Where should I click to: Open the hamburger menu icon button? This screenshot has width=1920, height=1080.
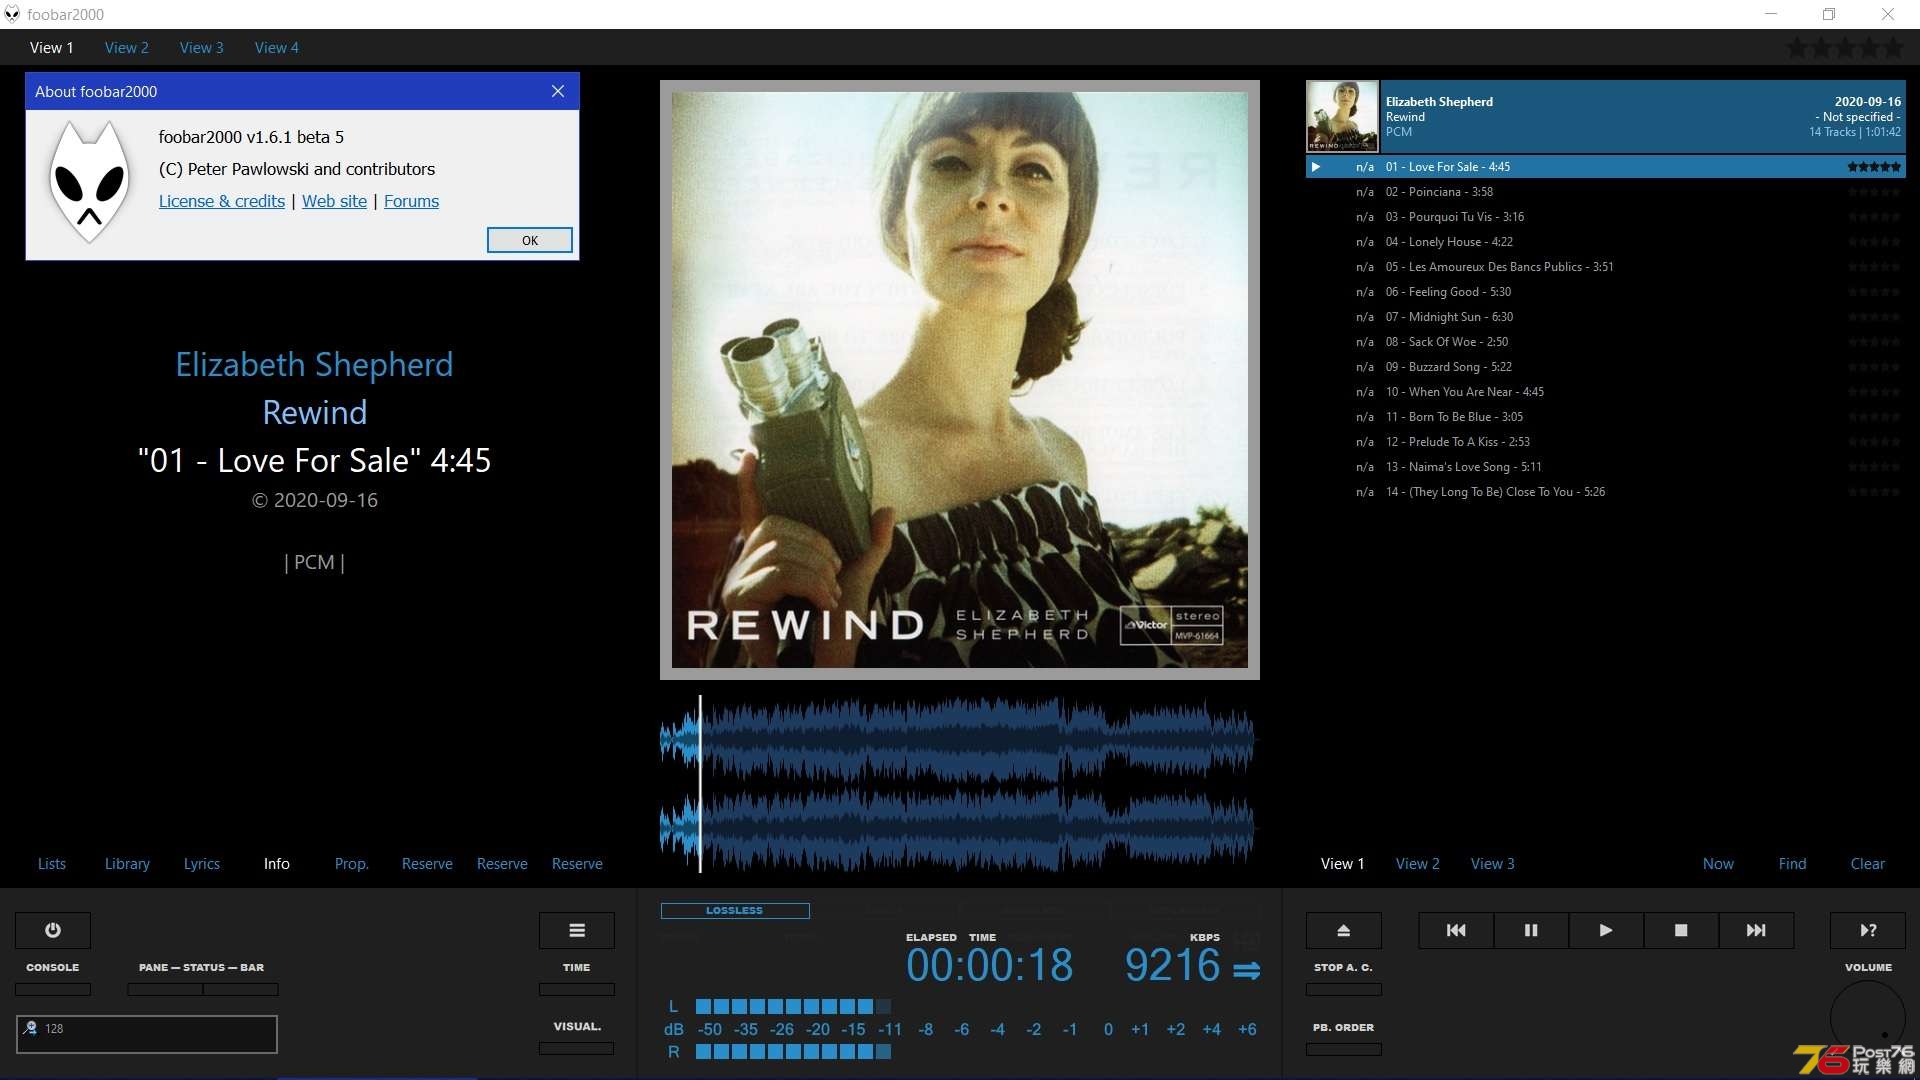pyautogui.click(x=577, y=930)
